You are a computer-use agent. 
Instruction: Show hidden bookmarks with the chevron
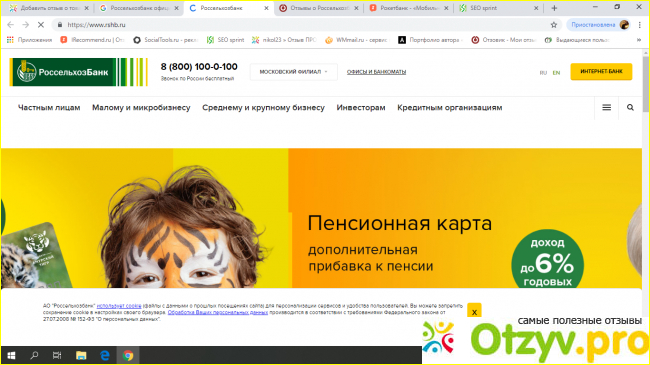coord(639,40)
